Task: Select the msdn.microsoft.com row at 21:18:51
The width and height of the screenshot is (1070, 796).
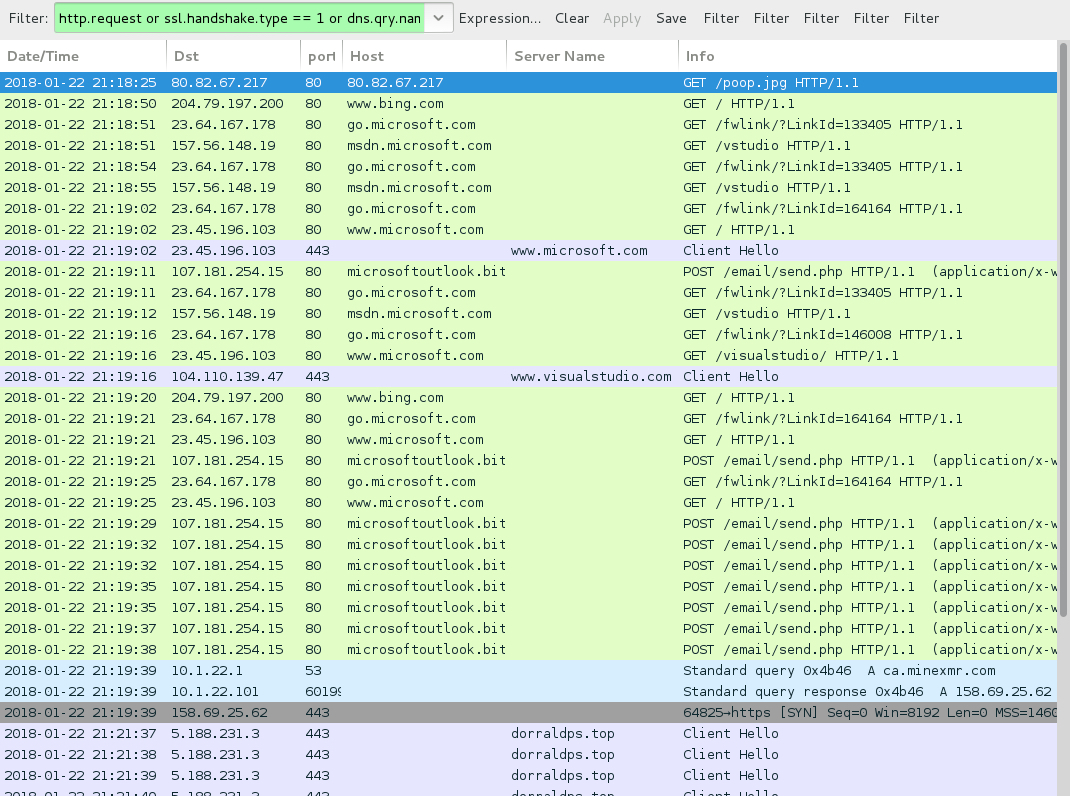Action: (528, 145)
